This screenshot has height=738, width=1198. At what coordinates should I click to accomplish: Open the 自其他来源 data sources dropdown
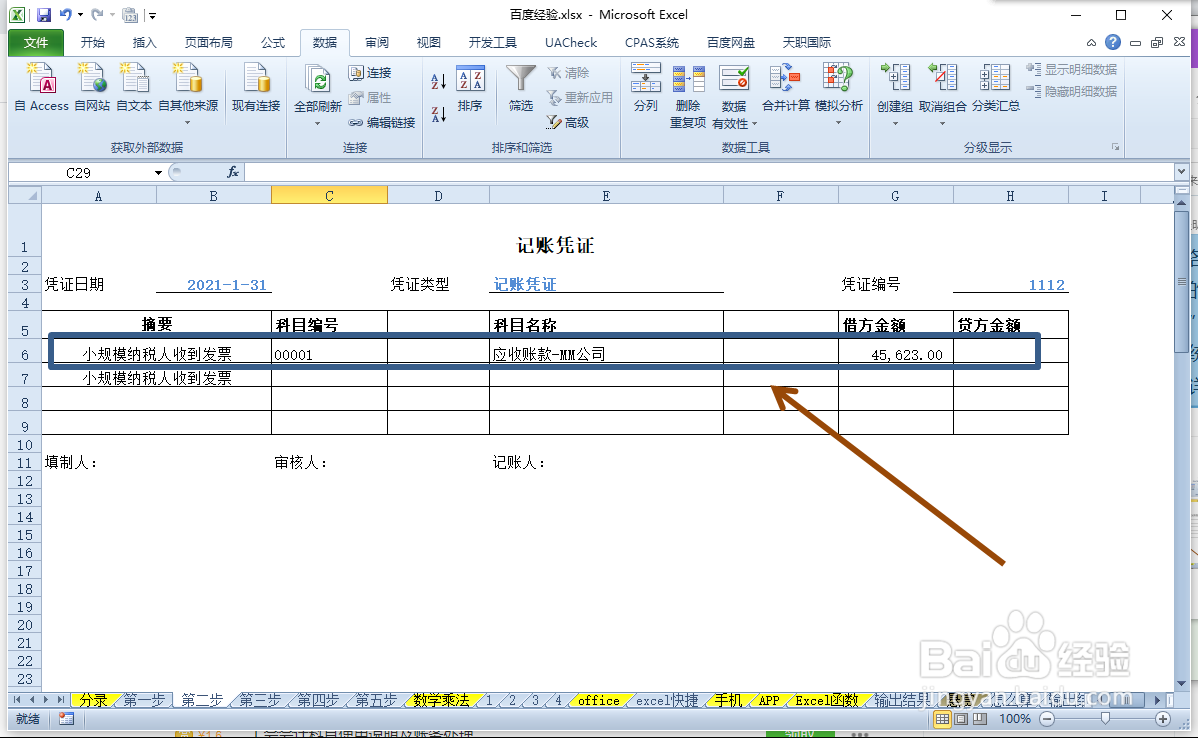[x=188, y=93]
